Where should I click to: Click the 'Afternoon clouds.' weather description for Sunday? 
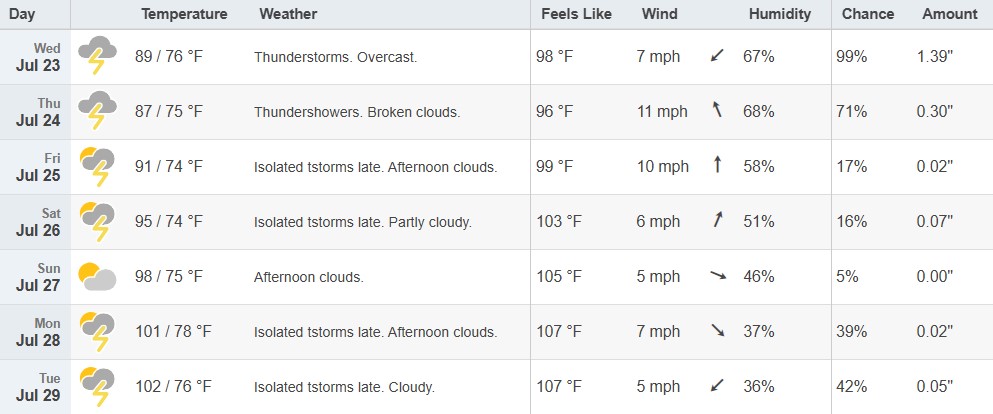pyautogui.click(x=309, y=277)
